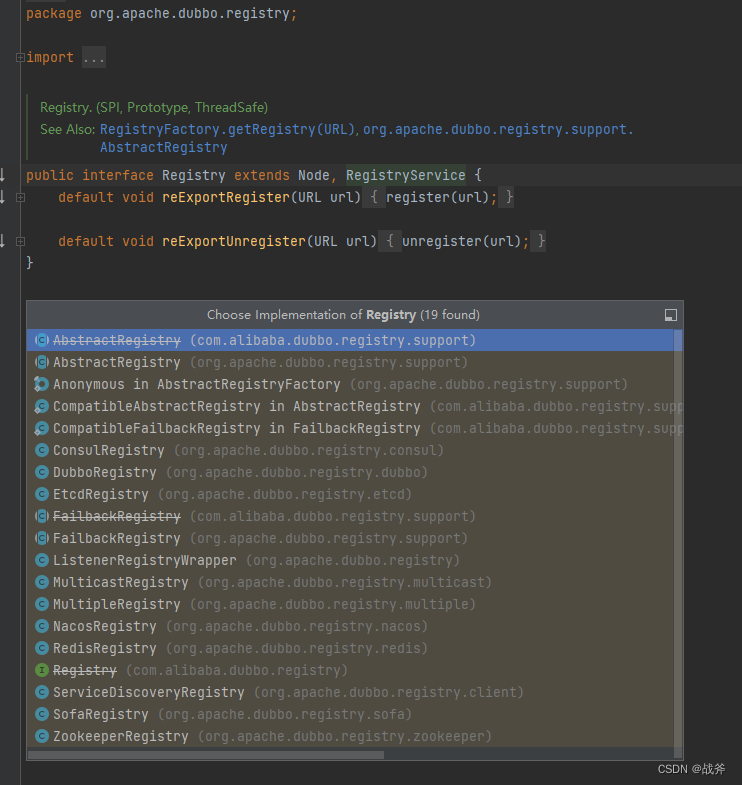Click the folded import ellipsis placeholder
This screenshot has height=785, width=742.
[94, 58]
